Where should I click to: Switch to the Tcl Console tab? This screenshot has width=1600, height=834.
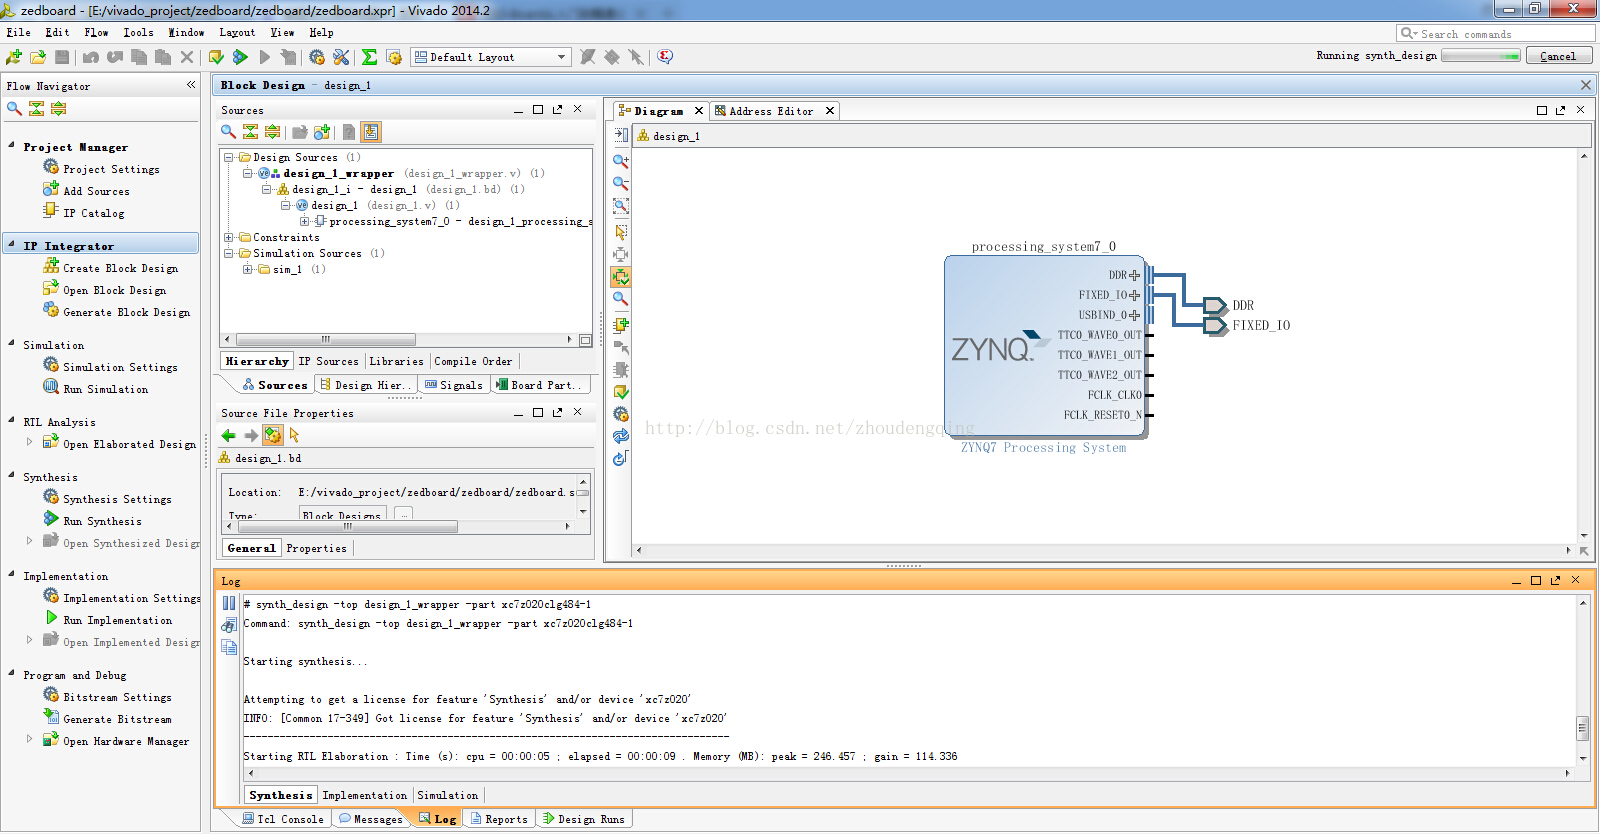click(283, 819)
